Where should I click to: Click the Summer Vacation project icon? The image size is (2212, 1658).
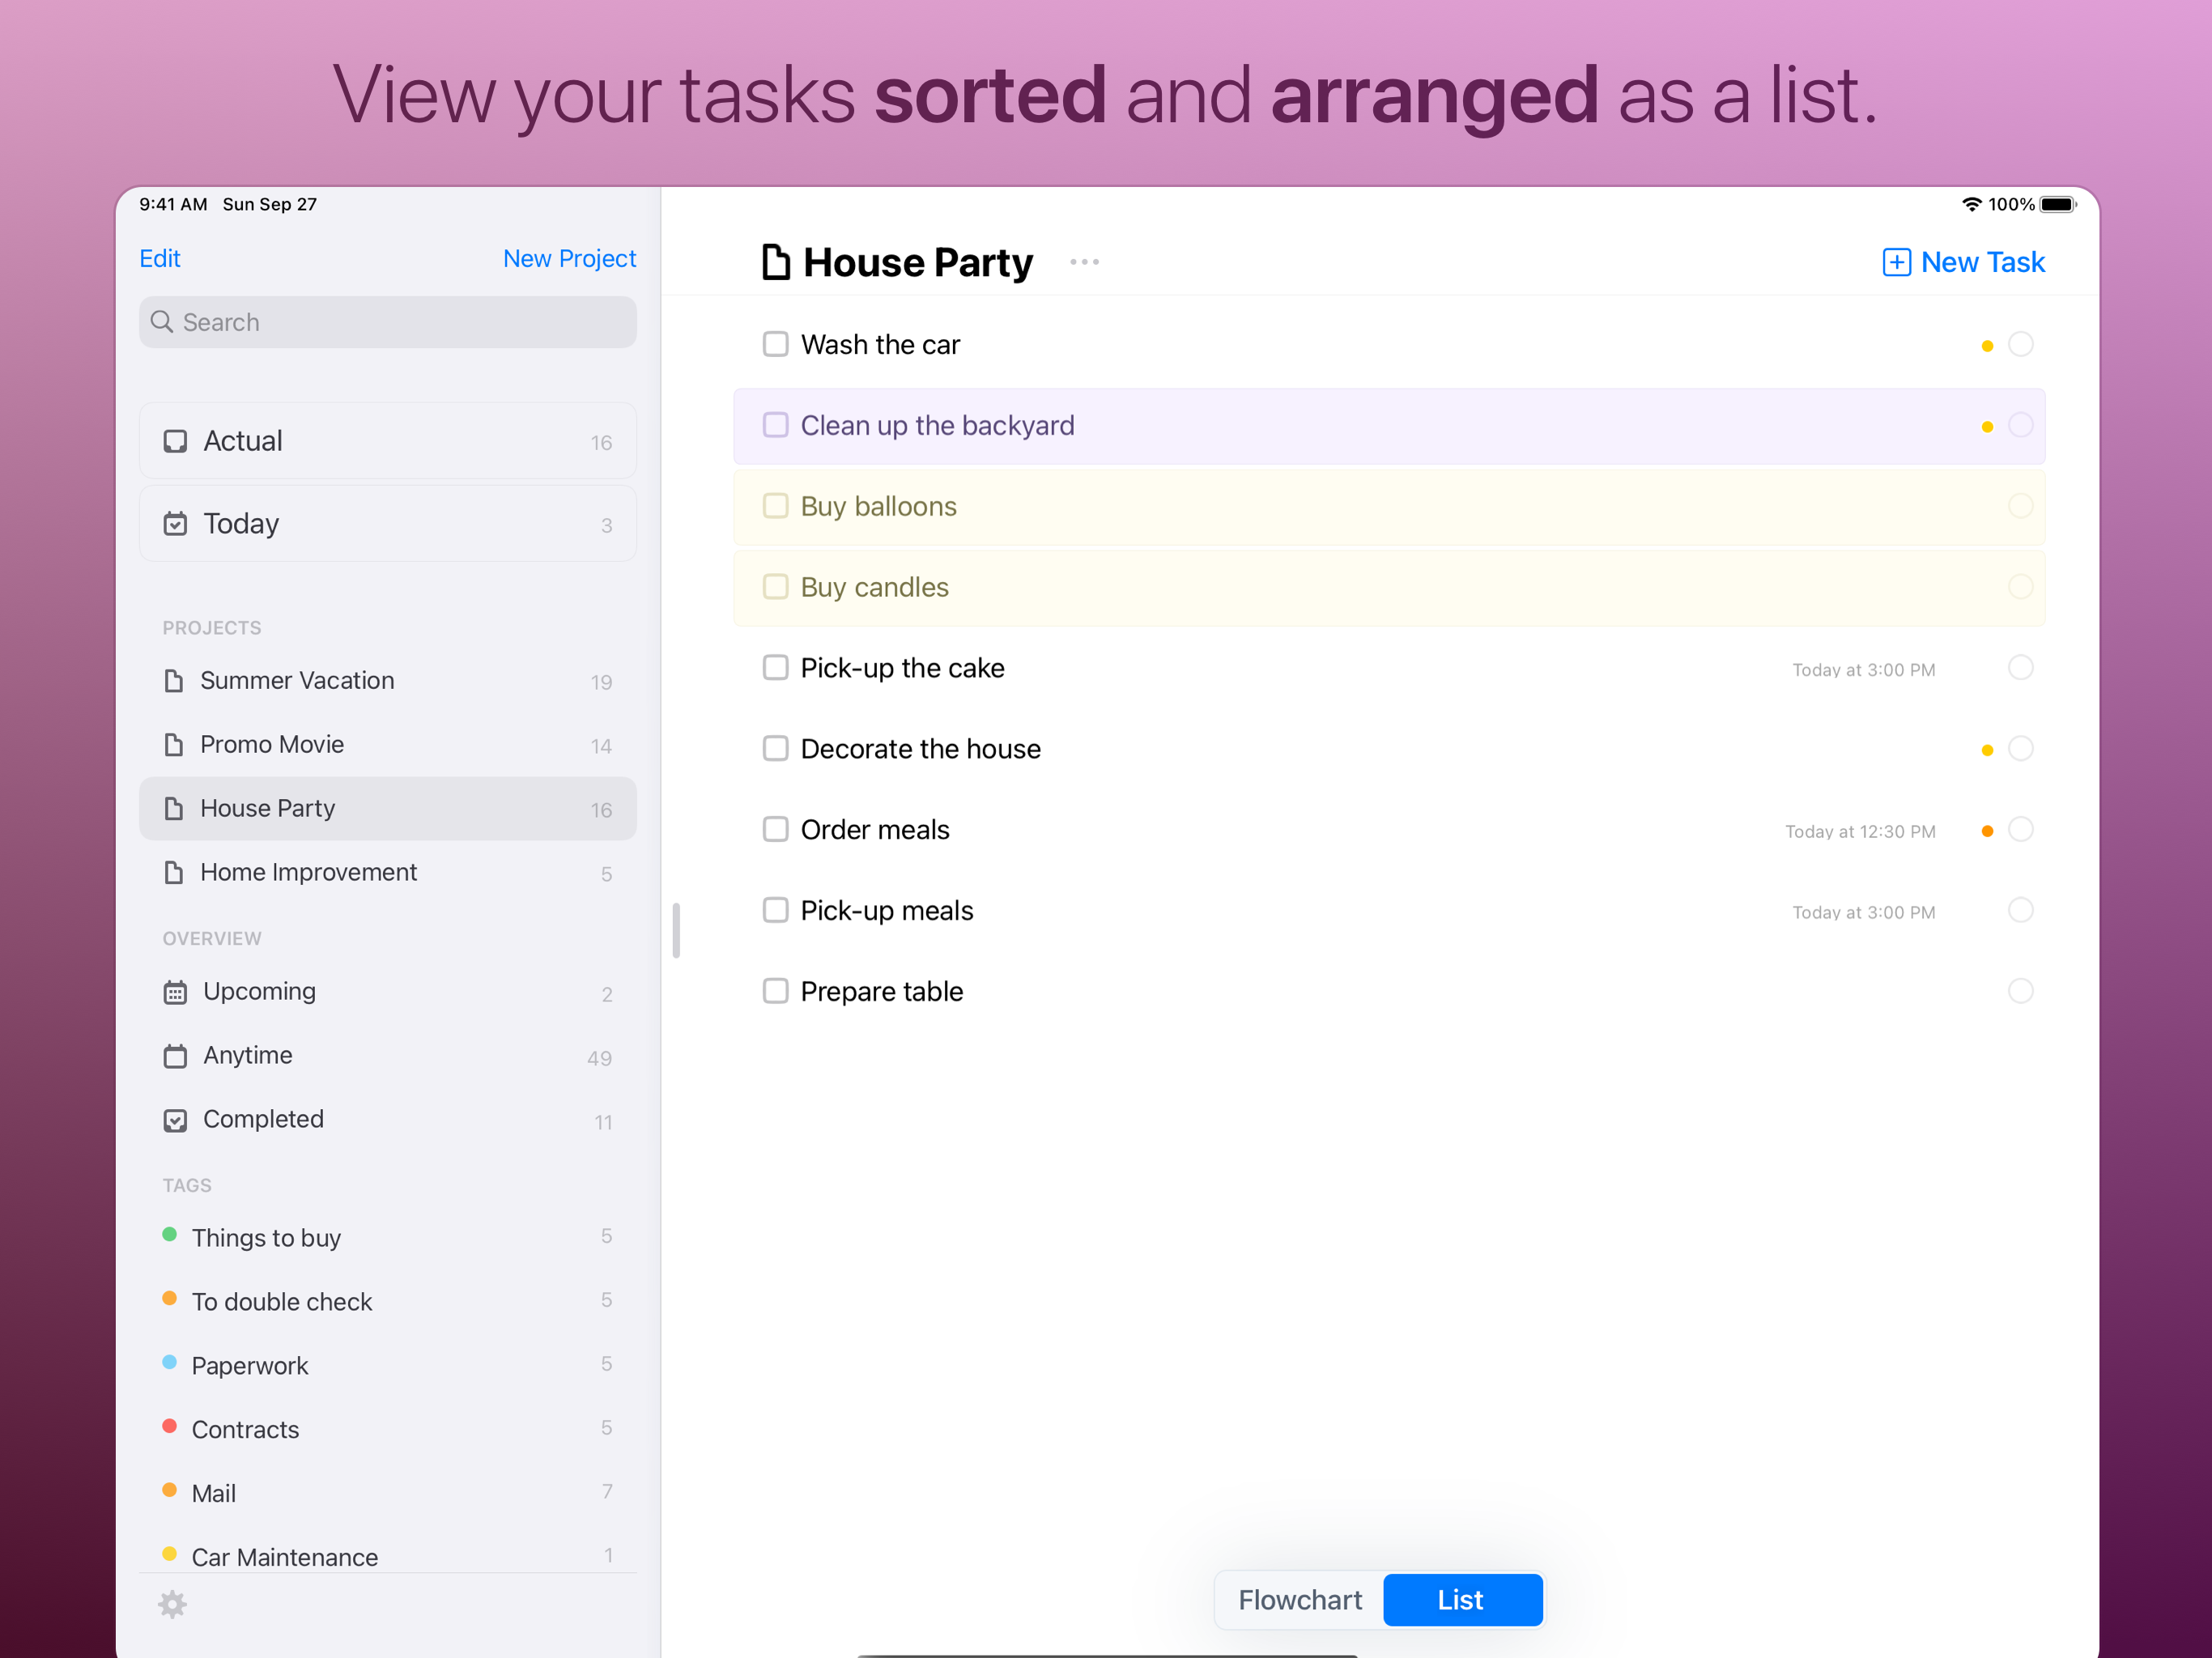point(174,680)
